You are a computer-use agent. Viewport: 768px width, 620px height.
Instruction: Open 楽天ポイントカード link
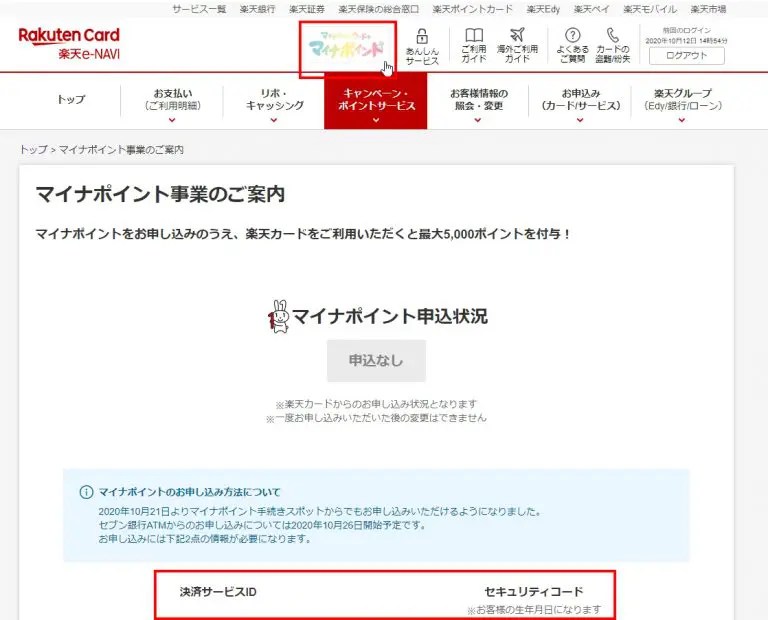tap(473, 9)
